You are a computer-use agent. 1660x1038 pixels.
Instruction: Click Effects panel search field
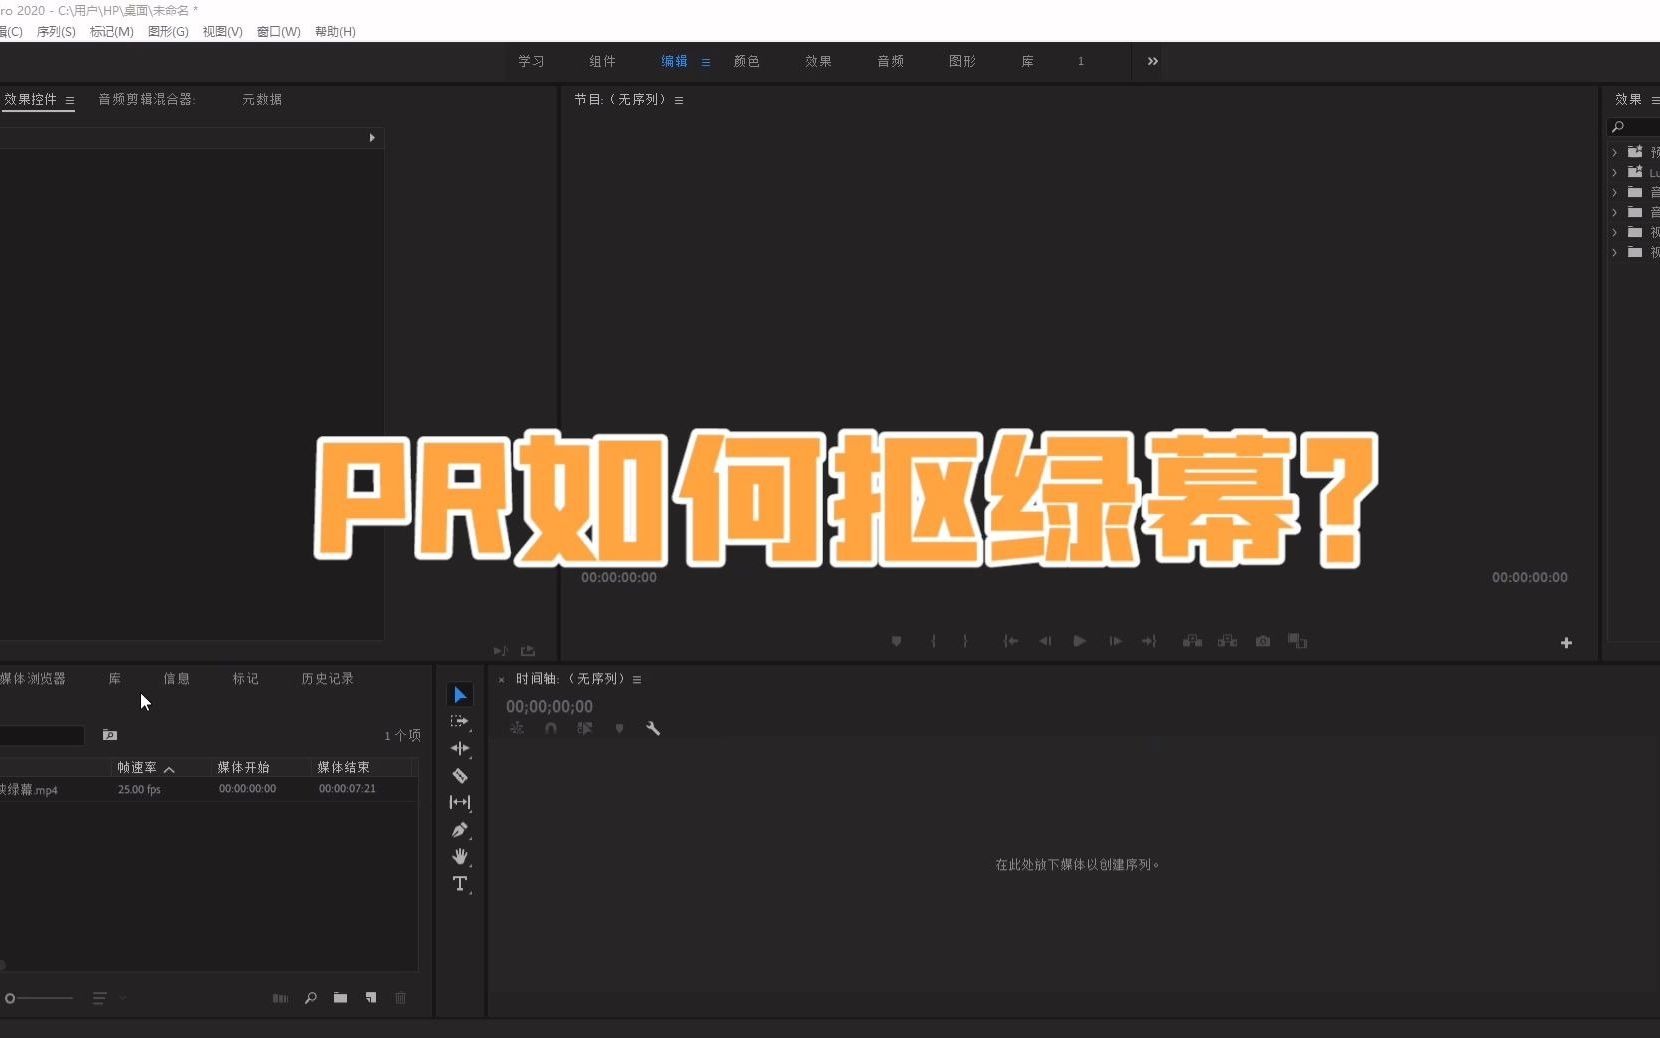point(1634,127)
